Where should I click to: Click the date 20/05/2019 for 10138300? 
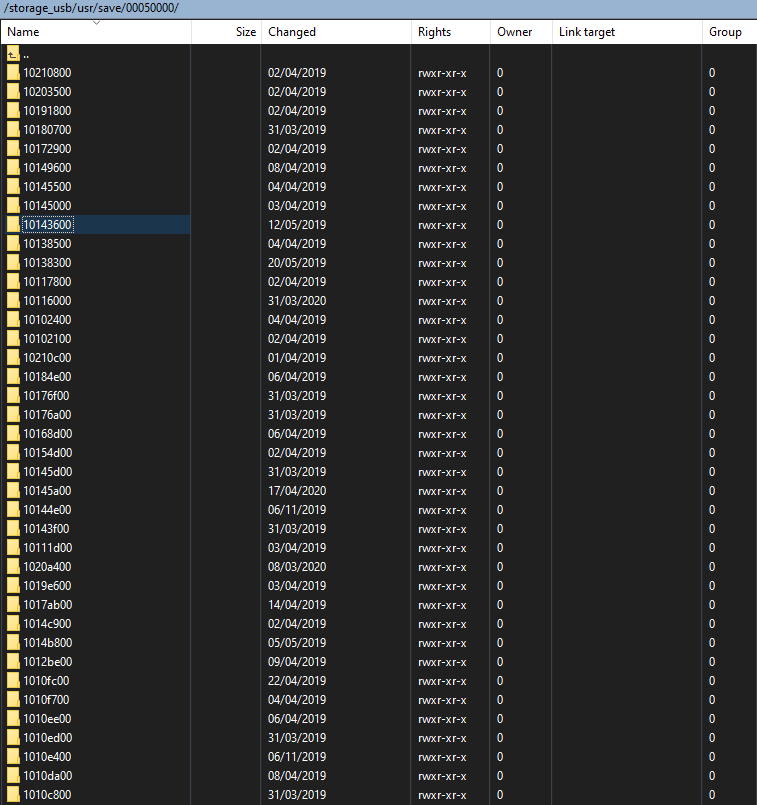[297, 263]
